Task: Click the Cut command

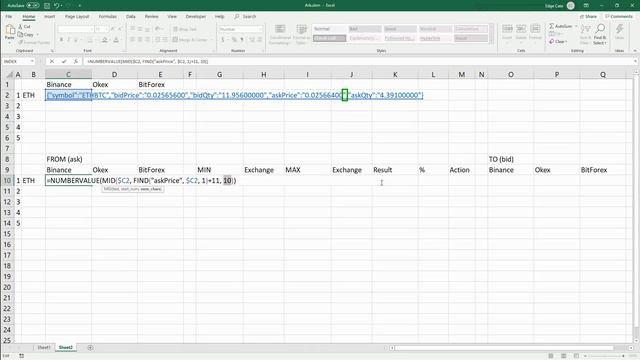Action: [24, 27]
